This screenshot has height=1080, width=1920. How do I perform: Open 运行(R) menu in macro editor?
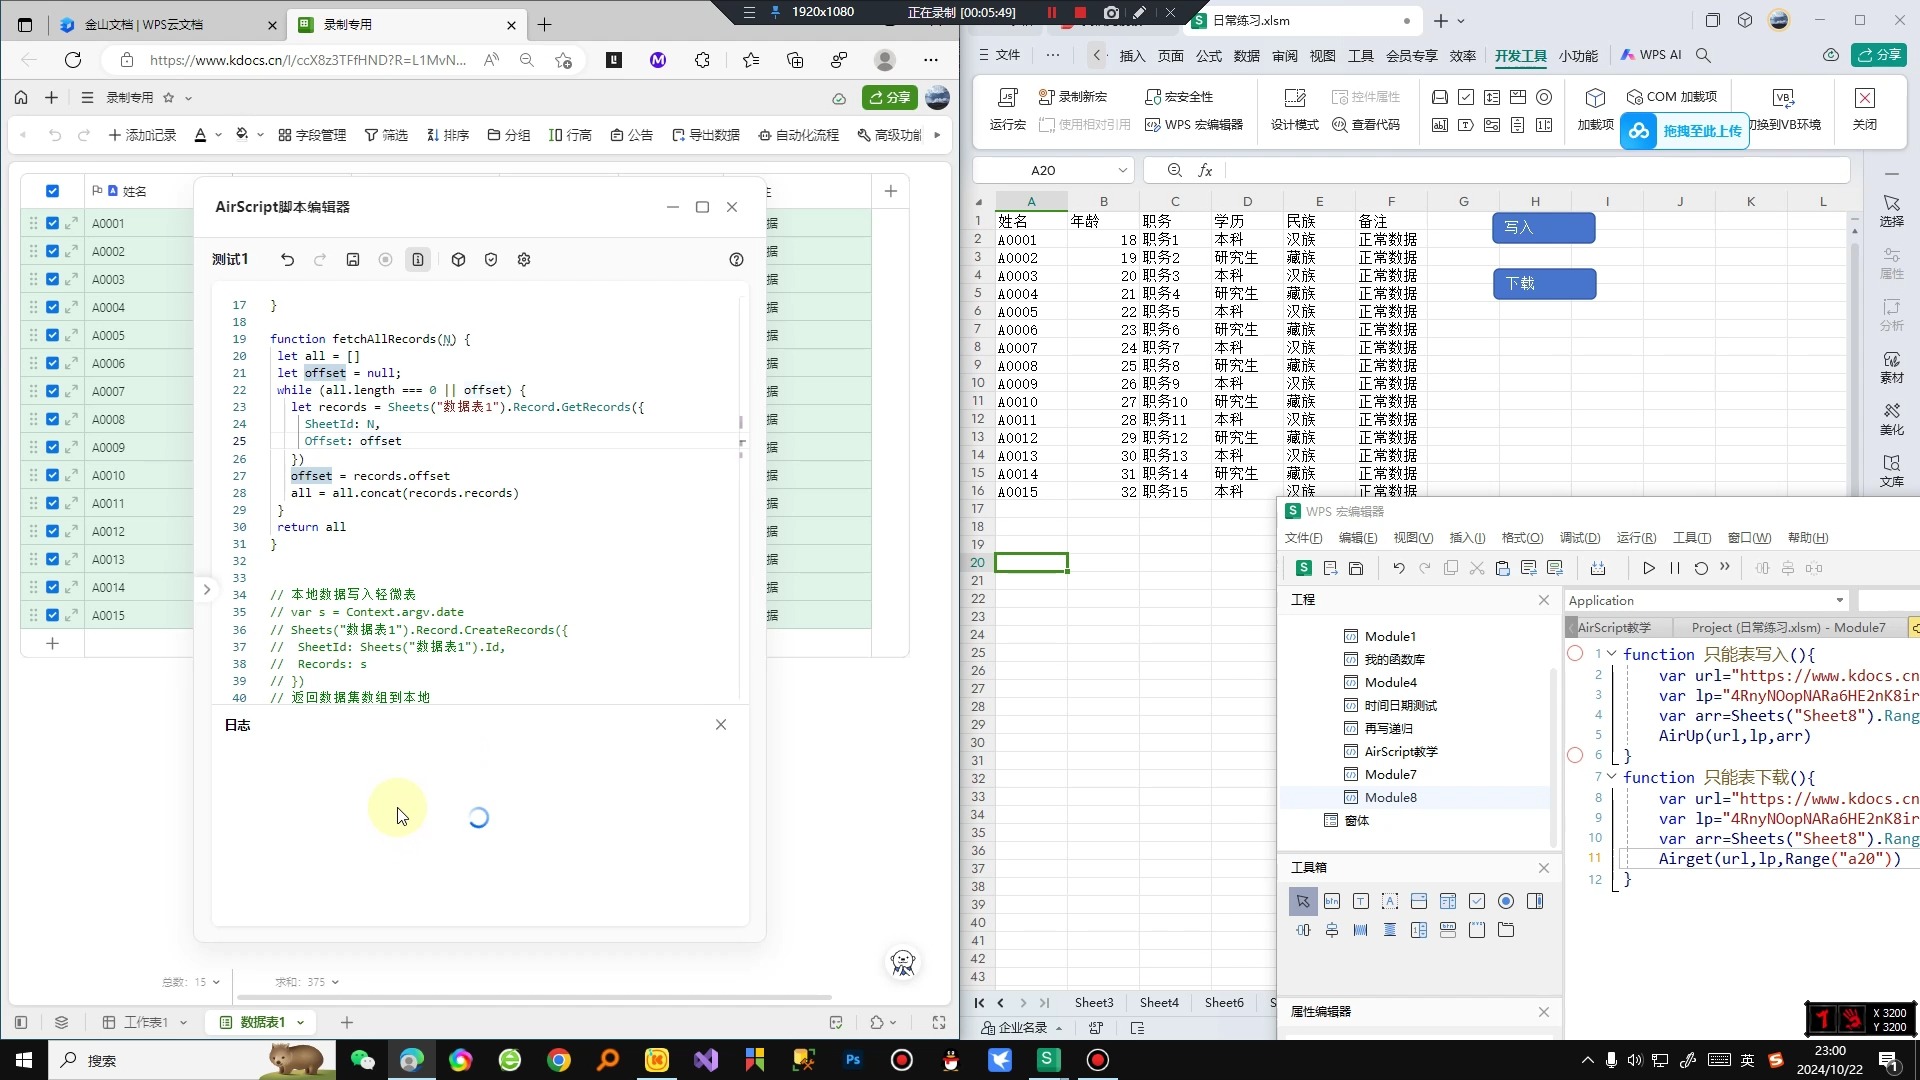pos(1636,538)
